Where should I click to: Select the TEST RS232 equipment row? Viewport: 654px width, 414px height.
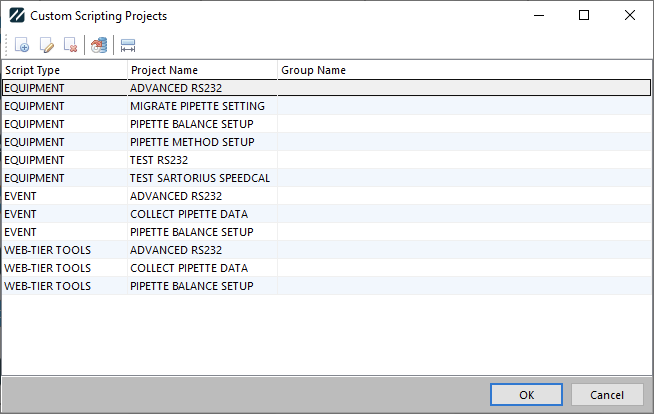[x=159, y=160]
